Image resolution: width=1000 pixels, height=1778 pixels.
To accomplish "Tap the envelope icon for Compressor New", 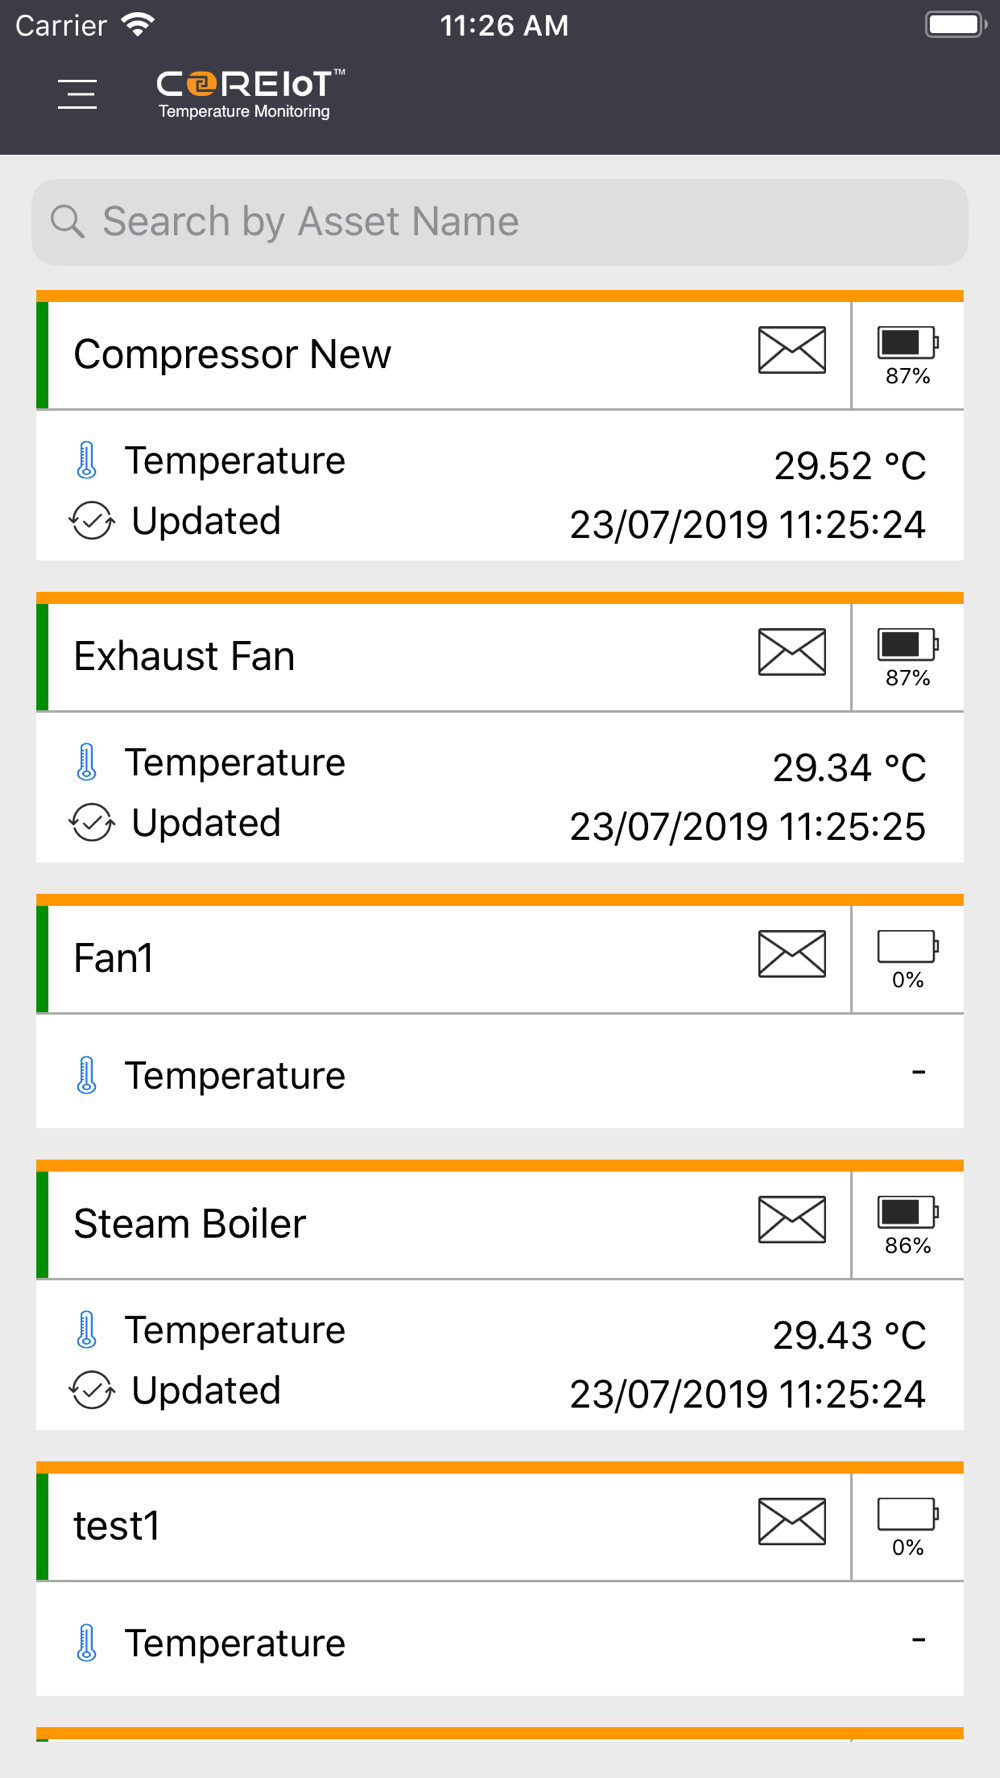I will click(792, 350).
